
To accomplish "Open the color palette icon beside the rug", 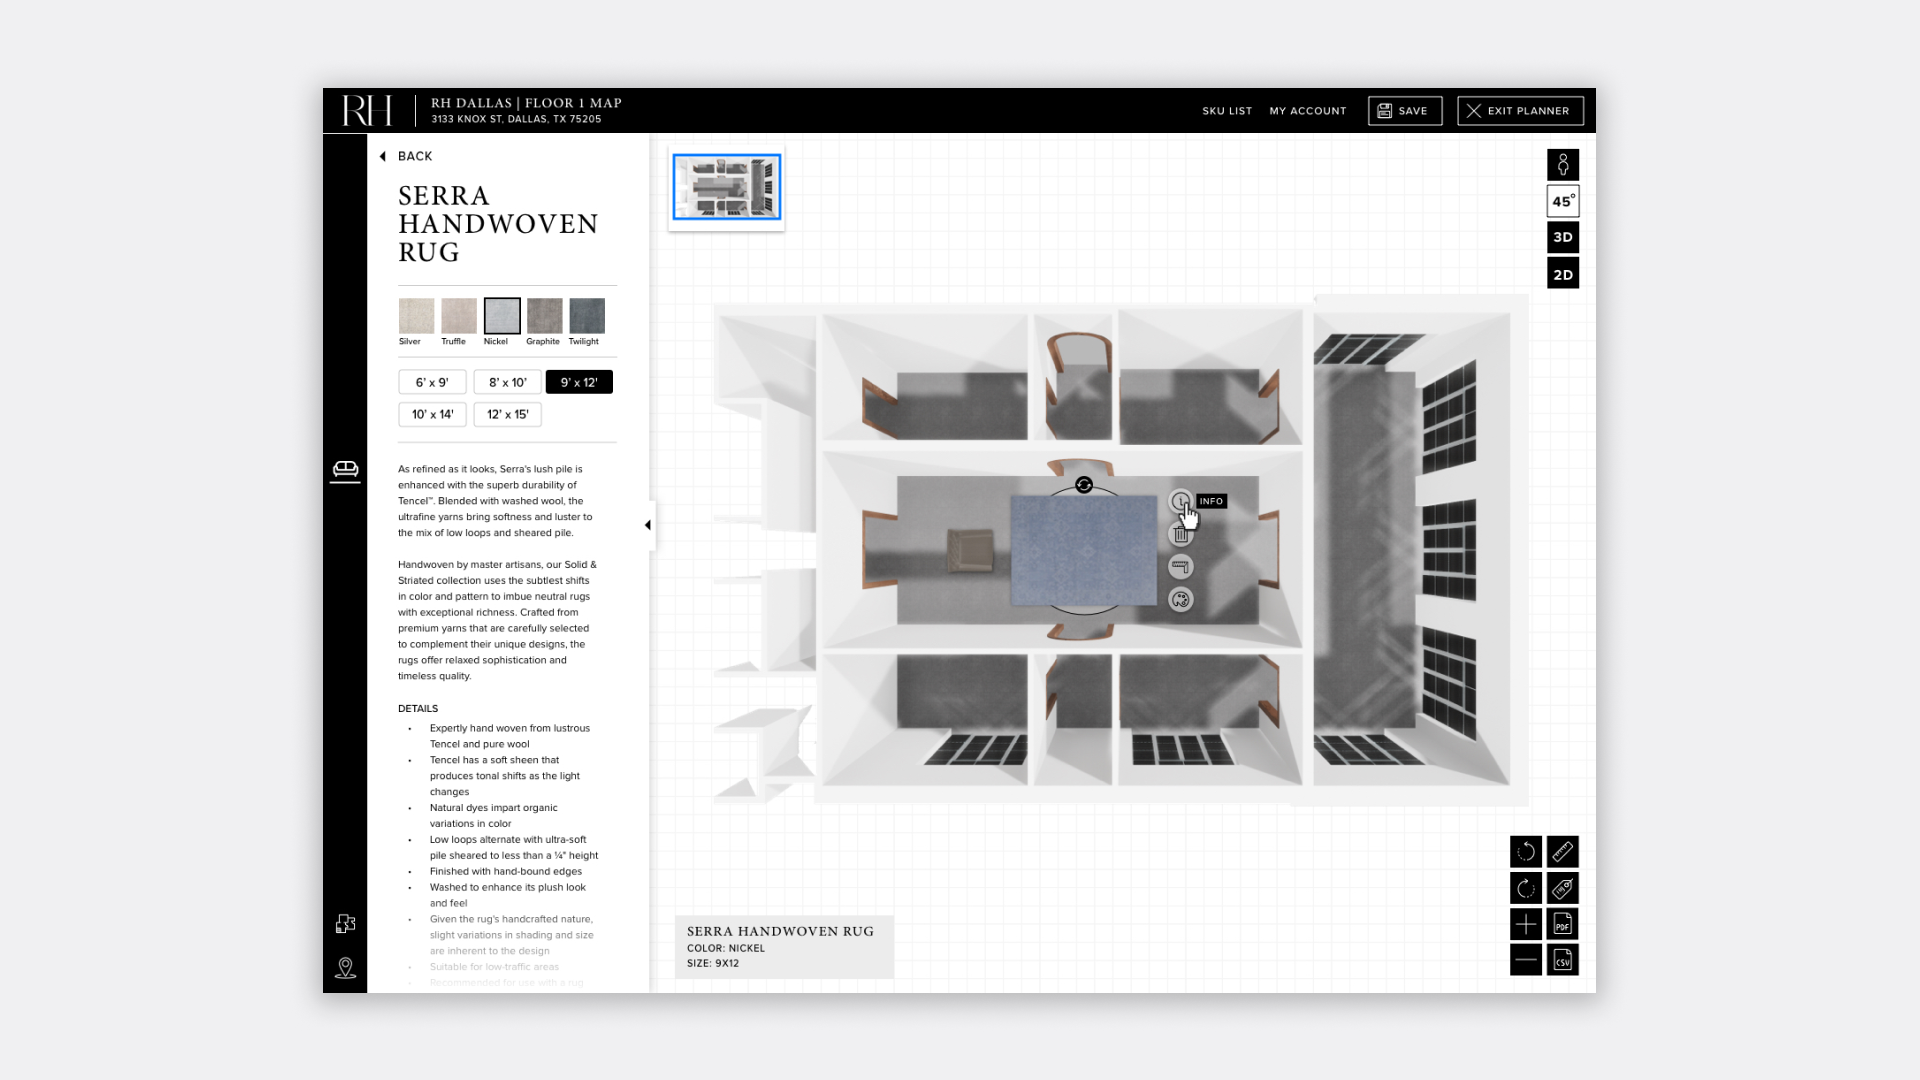I will pyautogui.click(x=1181, y=600).
